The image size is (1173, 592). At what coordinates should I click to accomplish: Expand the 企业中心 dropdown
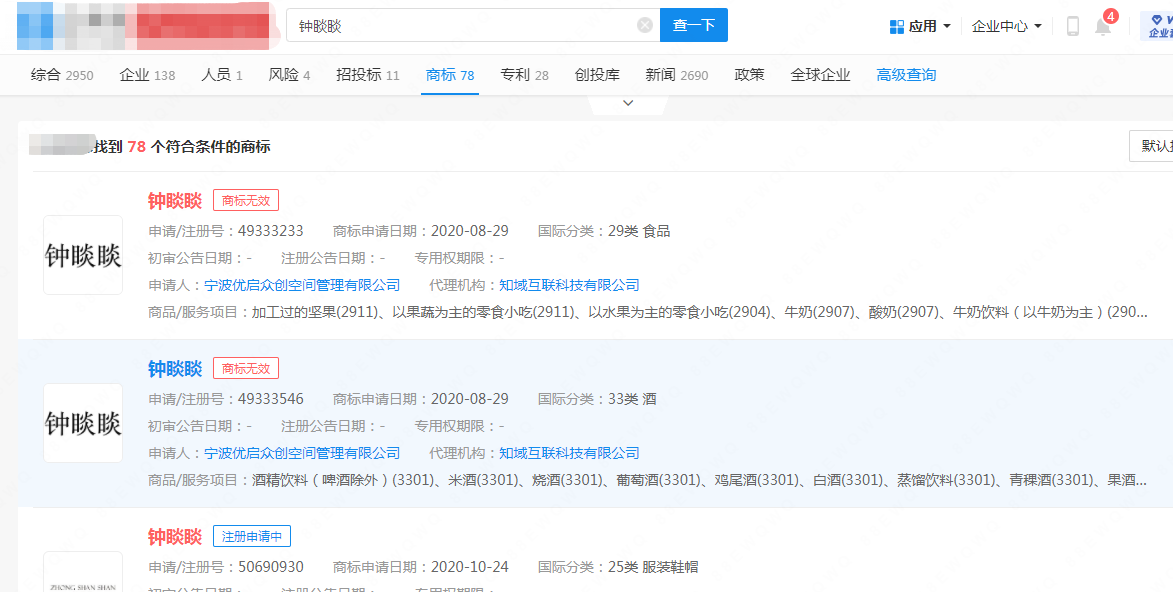pos(1007,26)
